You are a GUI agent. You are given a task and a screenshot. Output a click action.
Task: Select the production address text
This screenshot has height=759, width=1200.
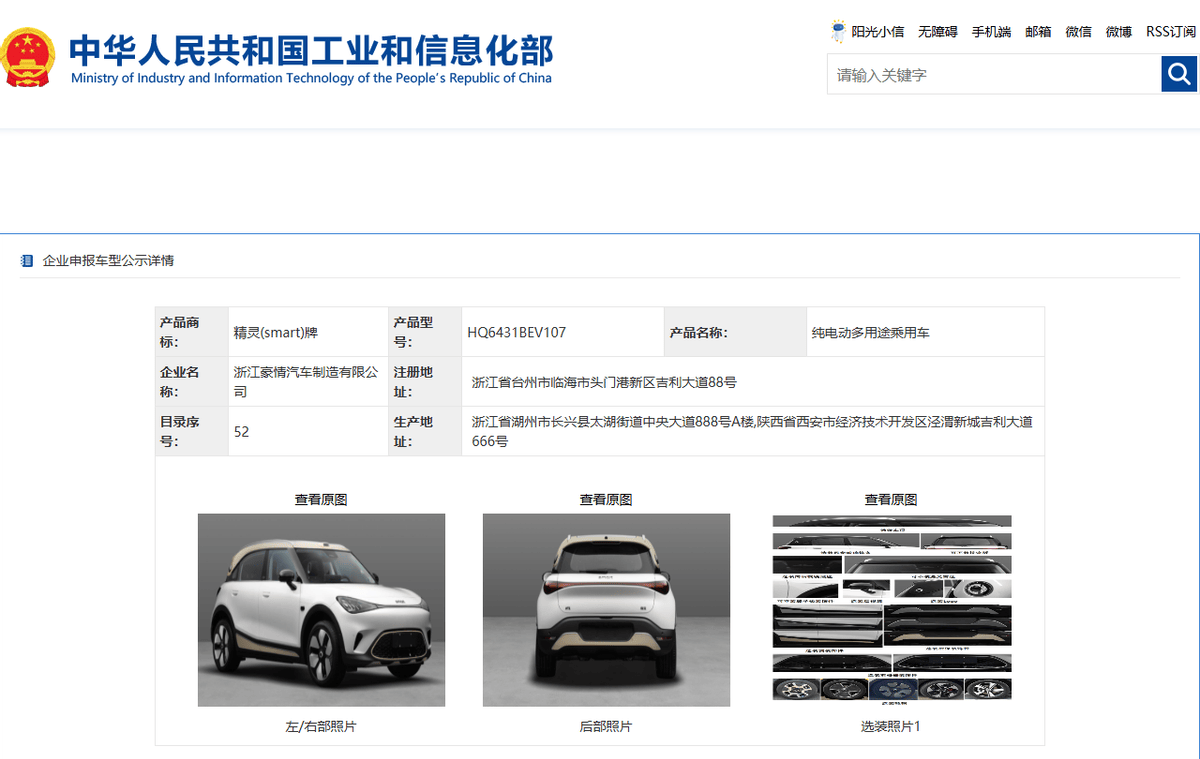click(x=752, y=432)
